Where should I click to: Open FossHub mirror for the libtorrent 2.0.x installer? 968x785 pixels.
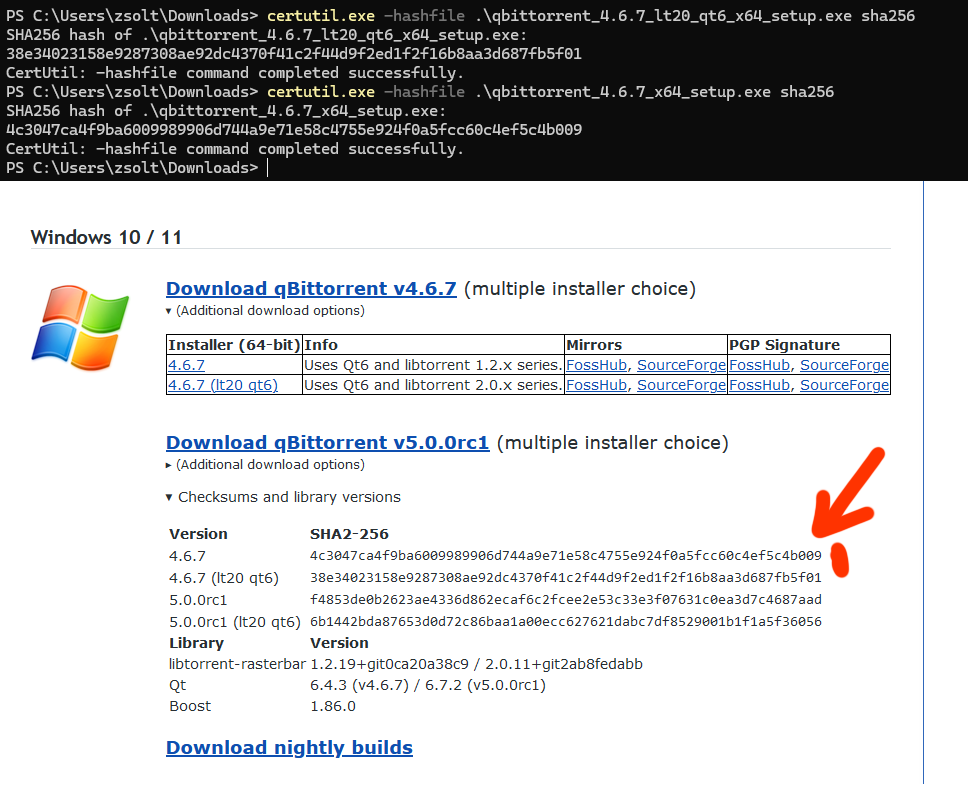[x=596, y=385]
